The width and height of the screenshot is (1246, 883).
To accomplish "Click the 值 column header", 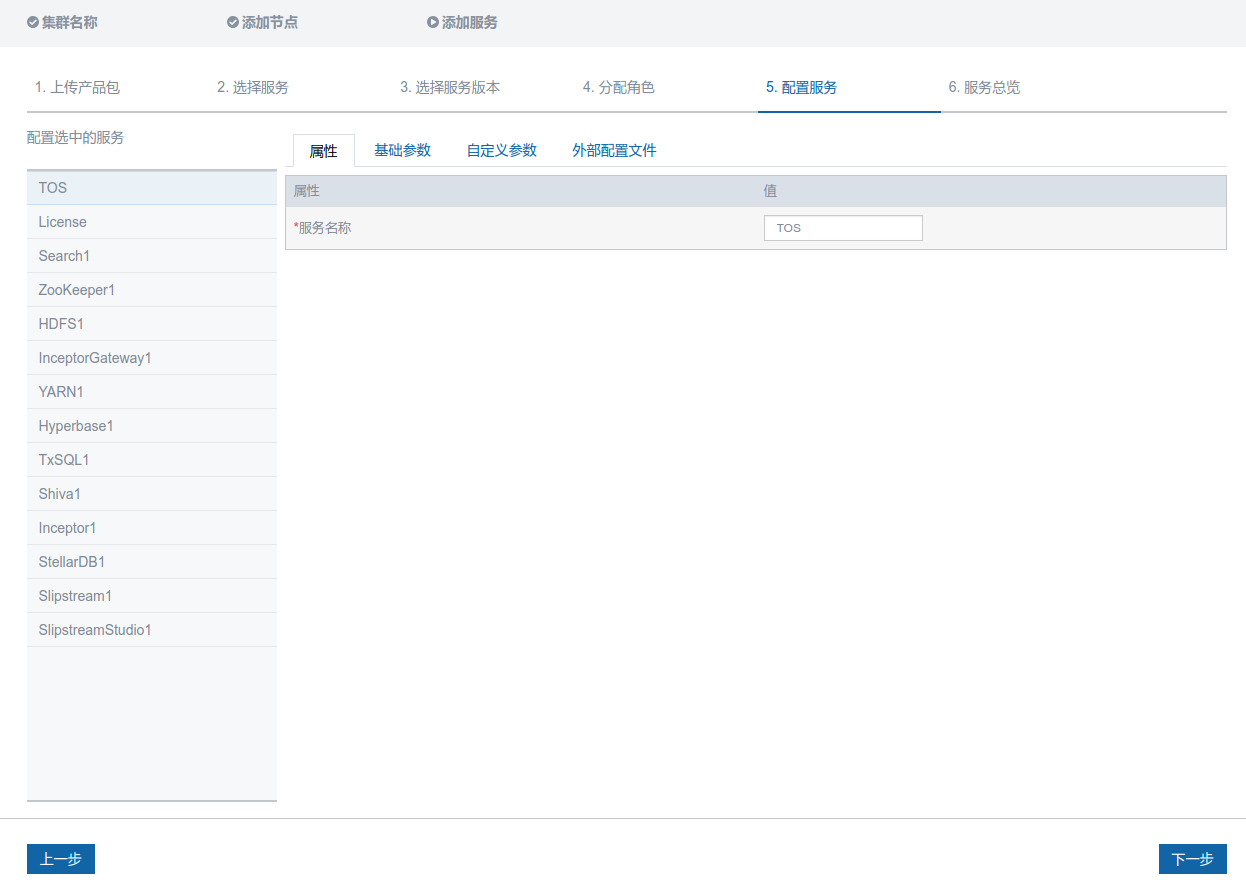I will 770,191.
